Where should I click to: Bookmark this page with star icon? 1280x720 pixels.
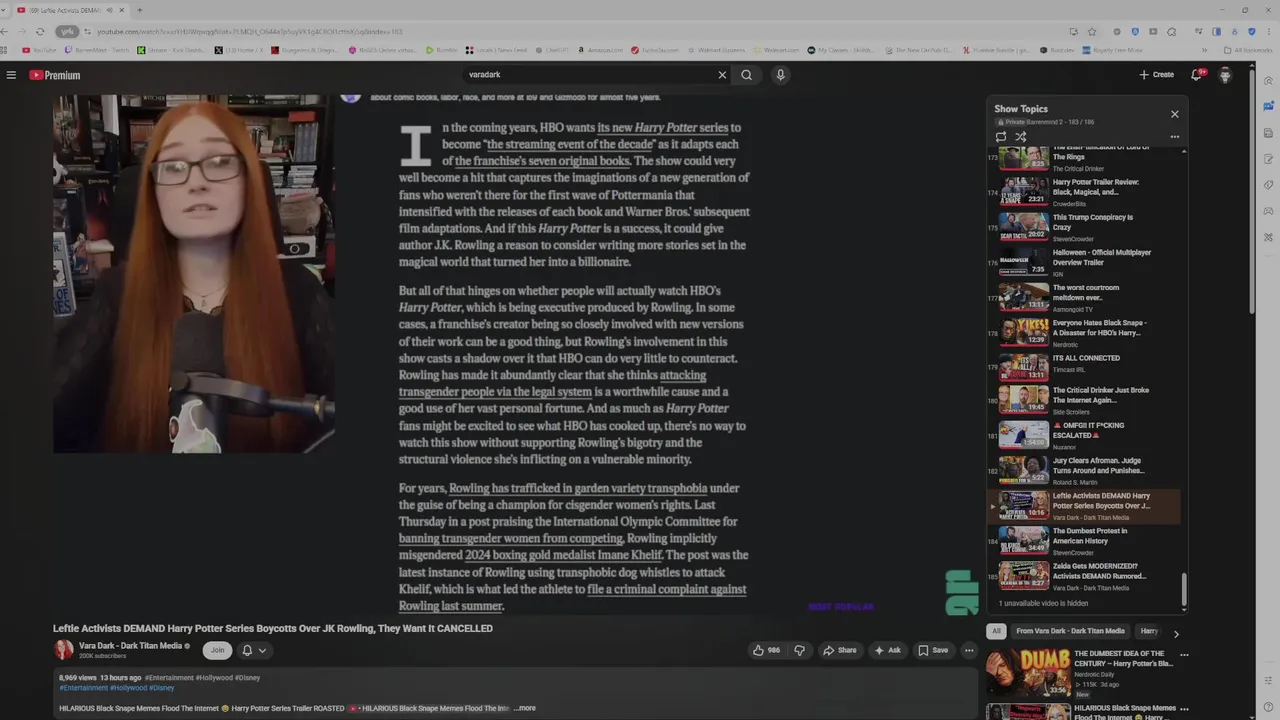1092,31
